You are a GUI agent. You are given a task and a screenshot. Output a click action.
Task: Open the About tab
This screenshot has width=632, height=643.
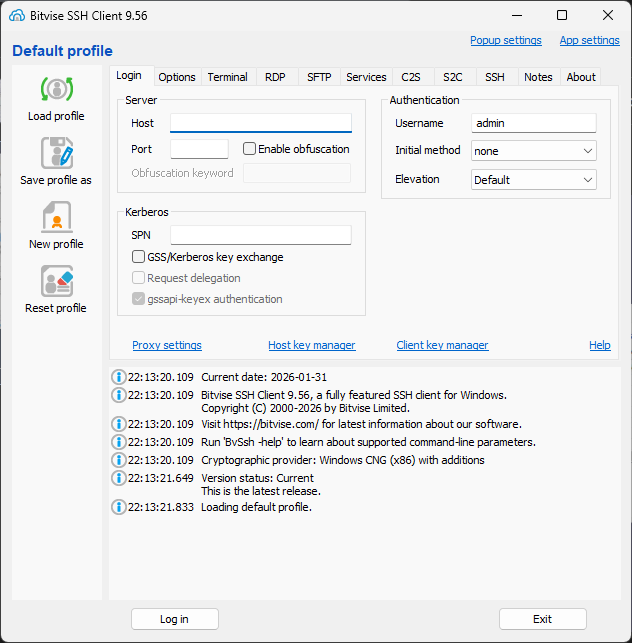581,77
